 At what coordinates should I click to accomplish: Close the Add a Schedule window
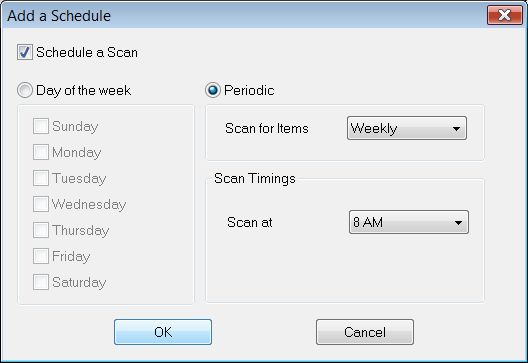(x=504, y=15)
